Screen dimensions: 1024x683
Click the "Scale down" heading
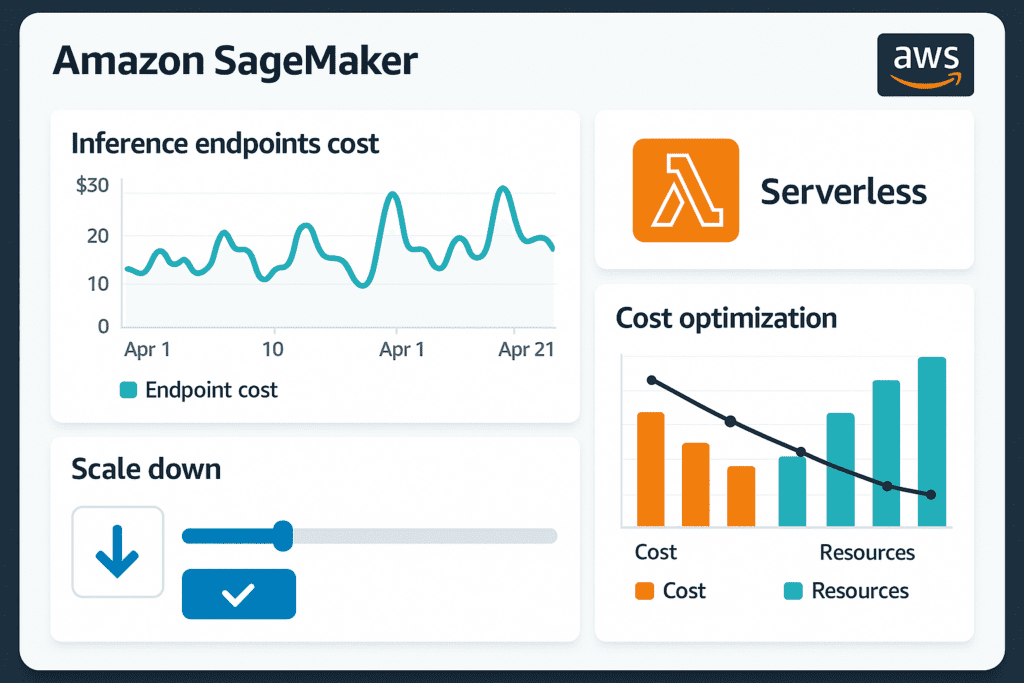[146, 469]
